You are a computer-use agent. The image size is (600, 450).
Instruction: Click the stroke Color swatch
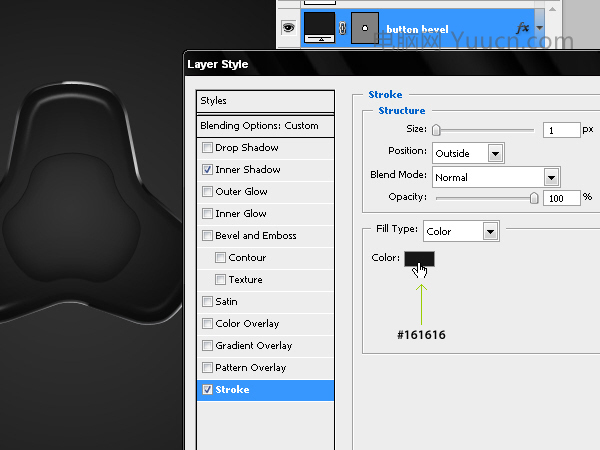click(419, 259)
